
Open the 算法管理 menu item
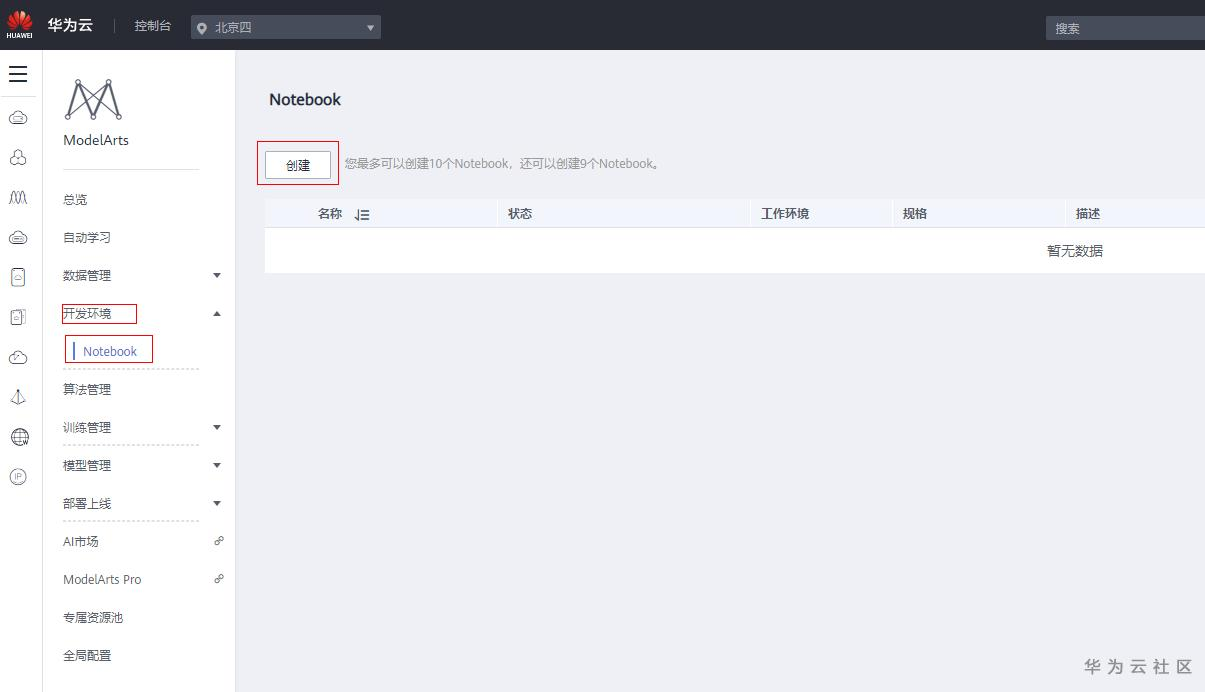[x=87, y=389]
